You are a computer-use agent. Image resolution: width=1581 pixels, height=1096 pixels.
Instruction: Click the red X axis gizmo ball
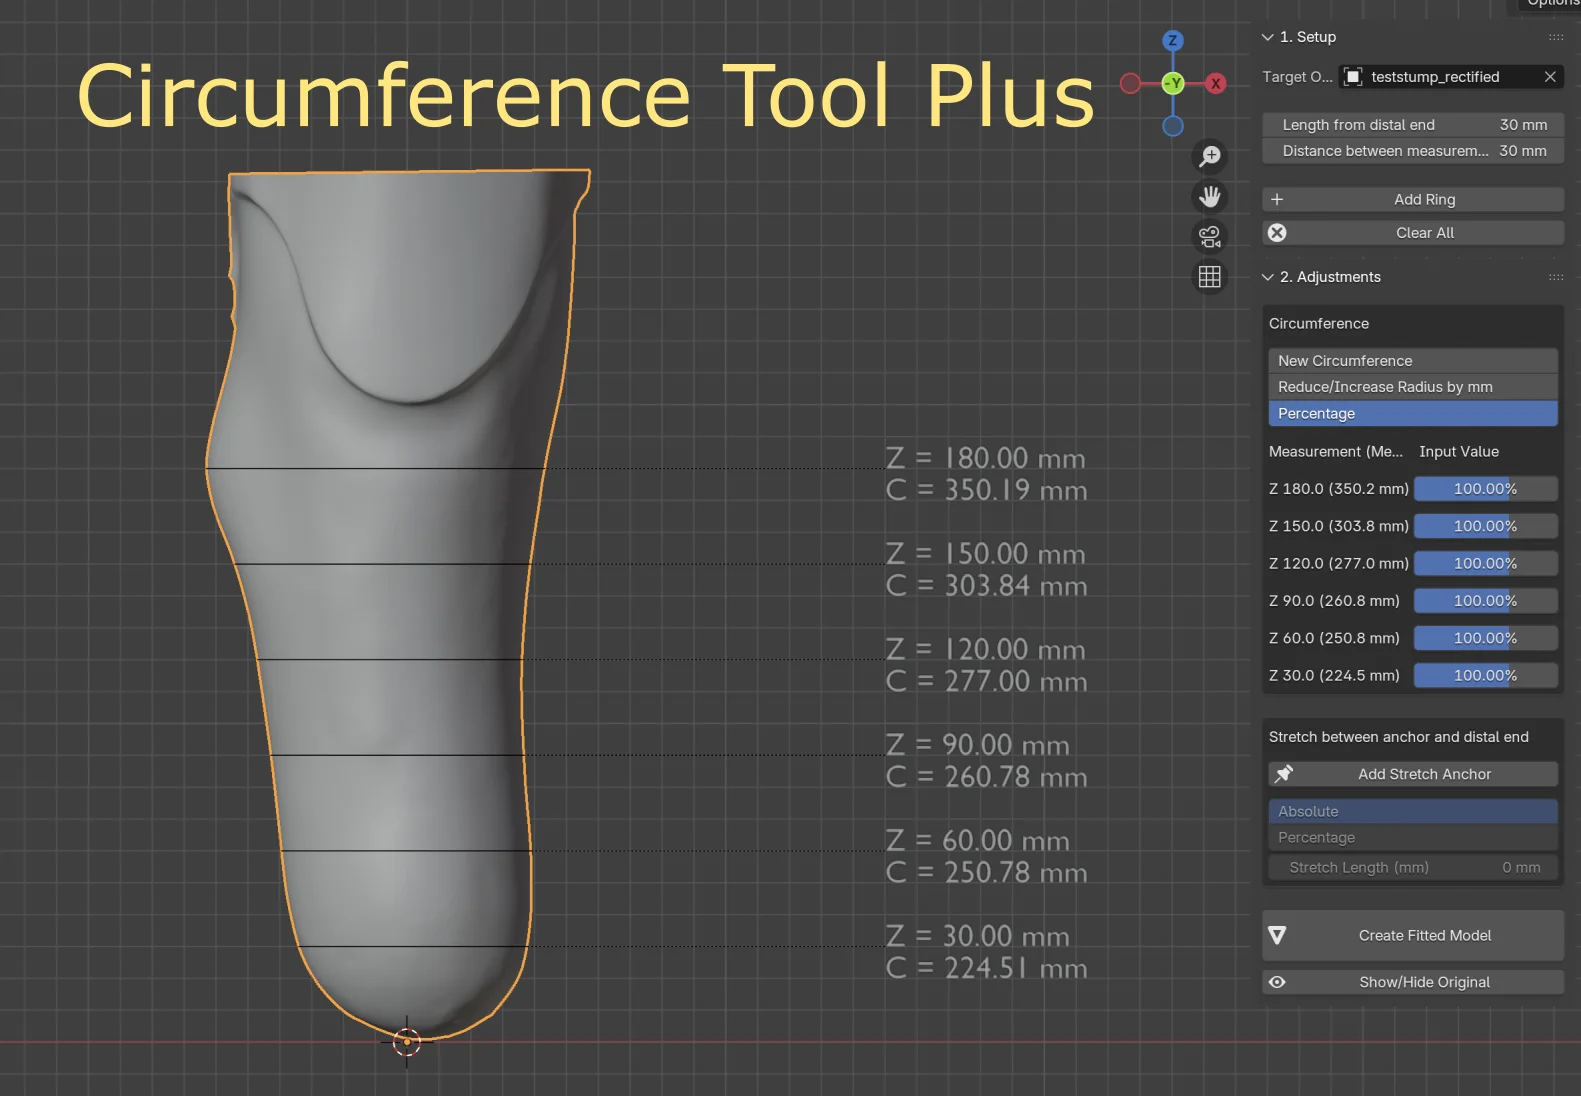pos(1215,83)
